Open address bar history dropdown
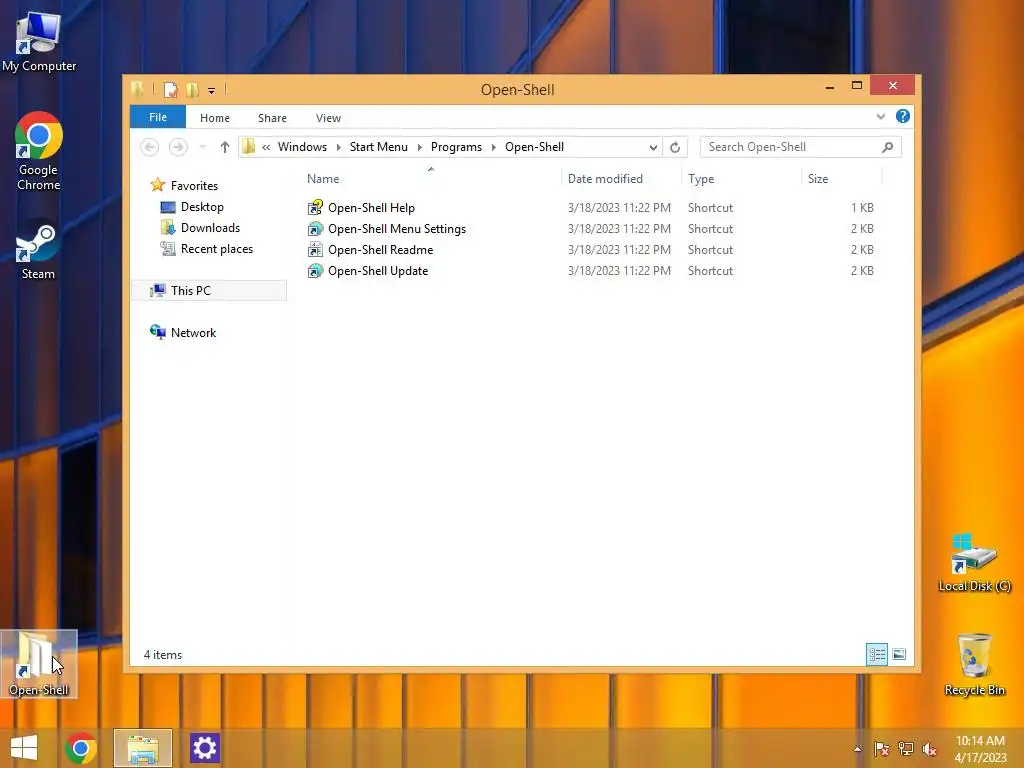The width and height of the screenshot is (1024, 768). (x=653, y=148)
